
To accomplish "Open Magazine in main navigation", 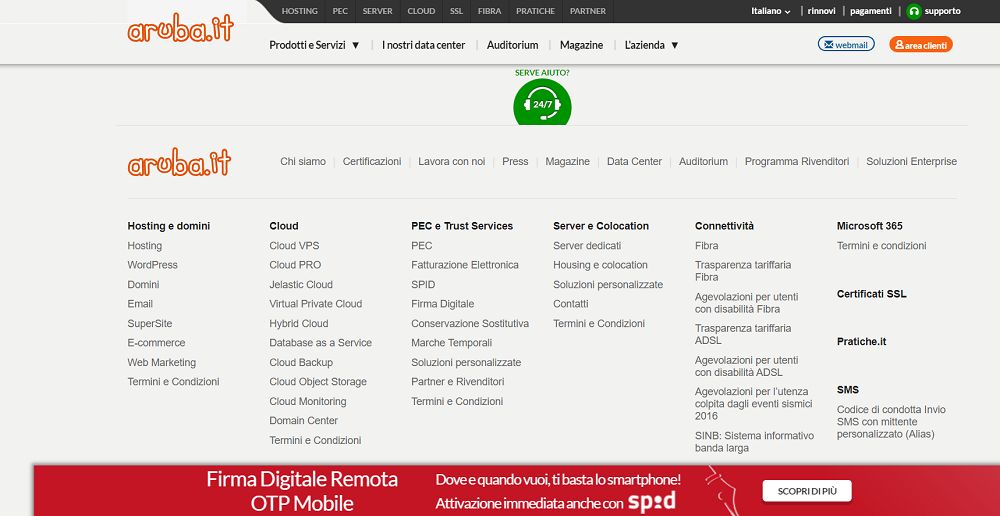I will [581, 45].
